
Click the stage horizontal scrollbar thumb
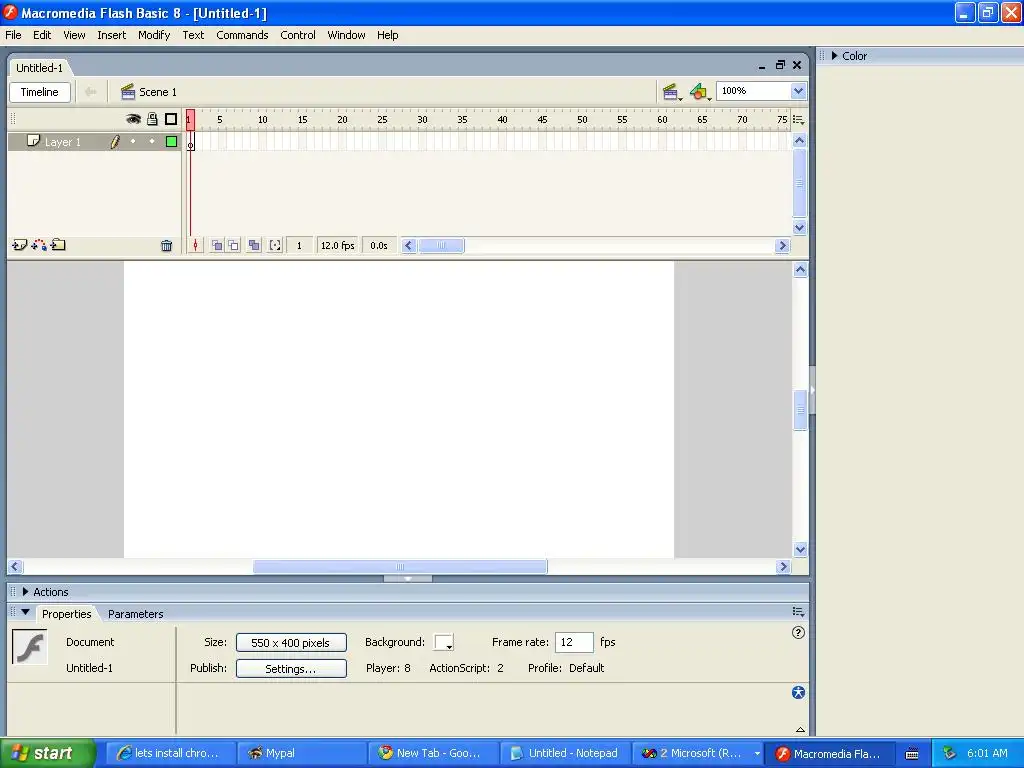[x=400, y=567]
